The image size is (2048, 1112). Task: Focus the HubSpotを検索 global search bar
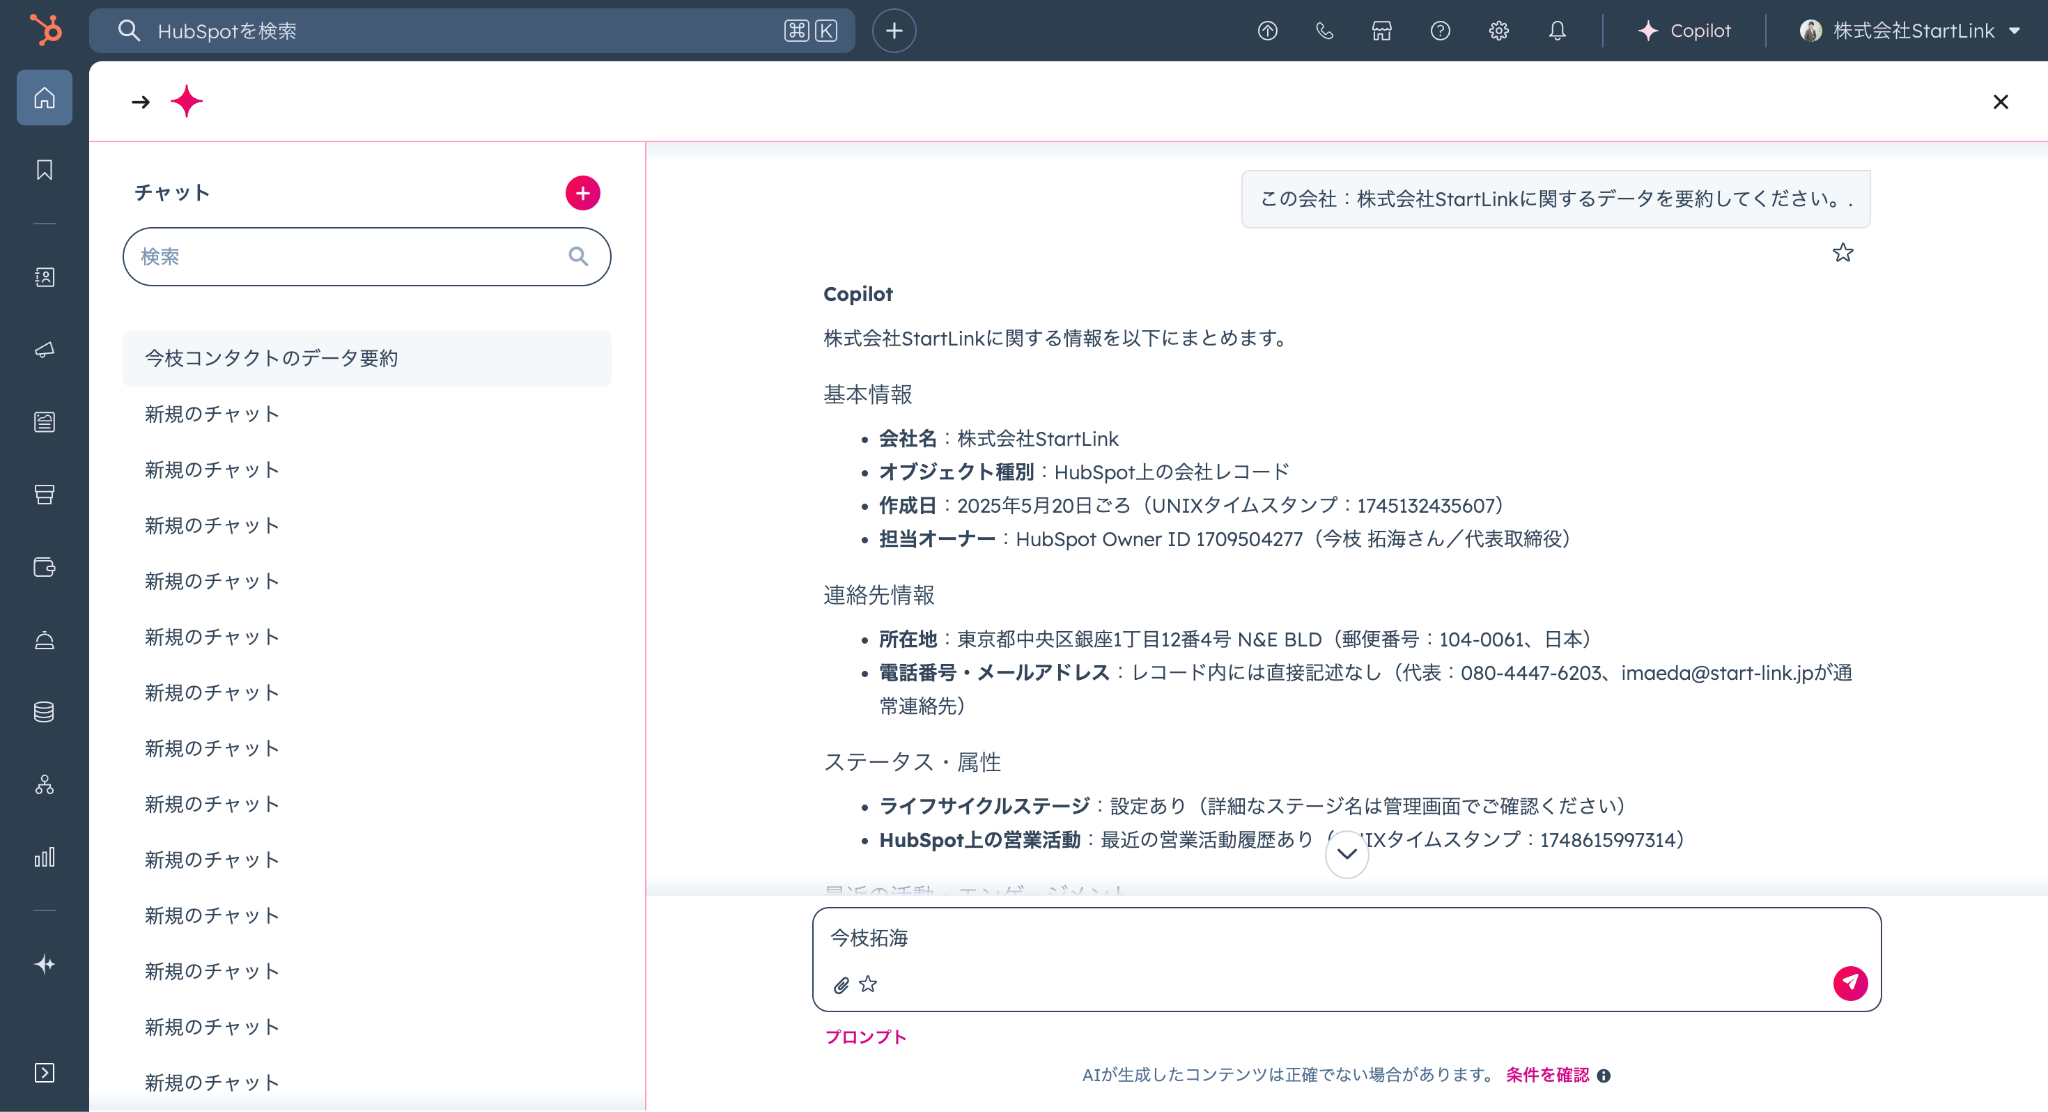tap(472, 31)
